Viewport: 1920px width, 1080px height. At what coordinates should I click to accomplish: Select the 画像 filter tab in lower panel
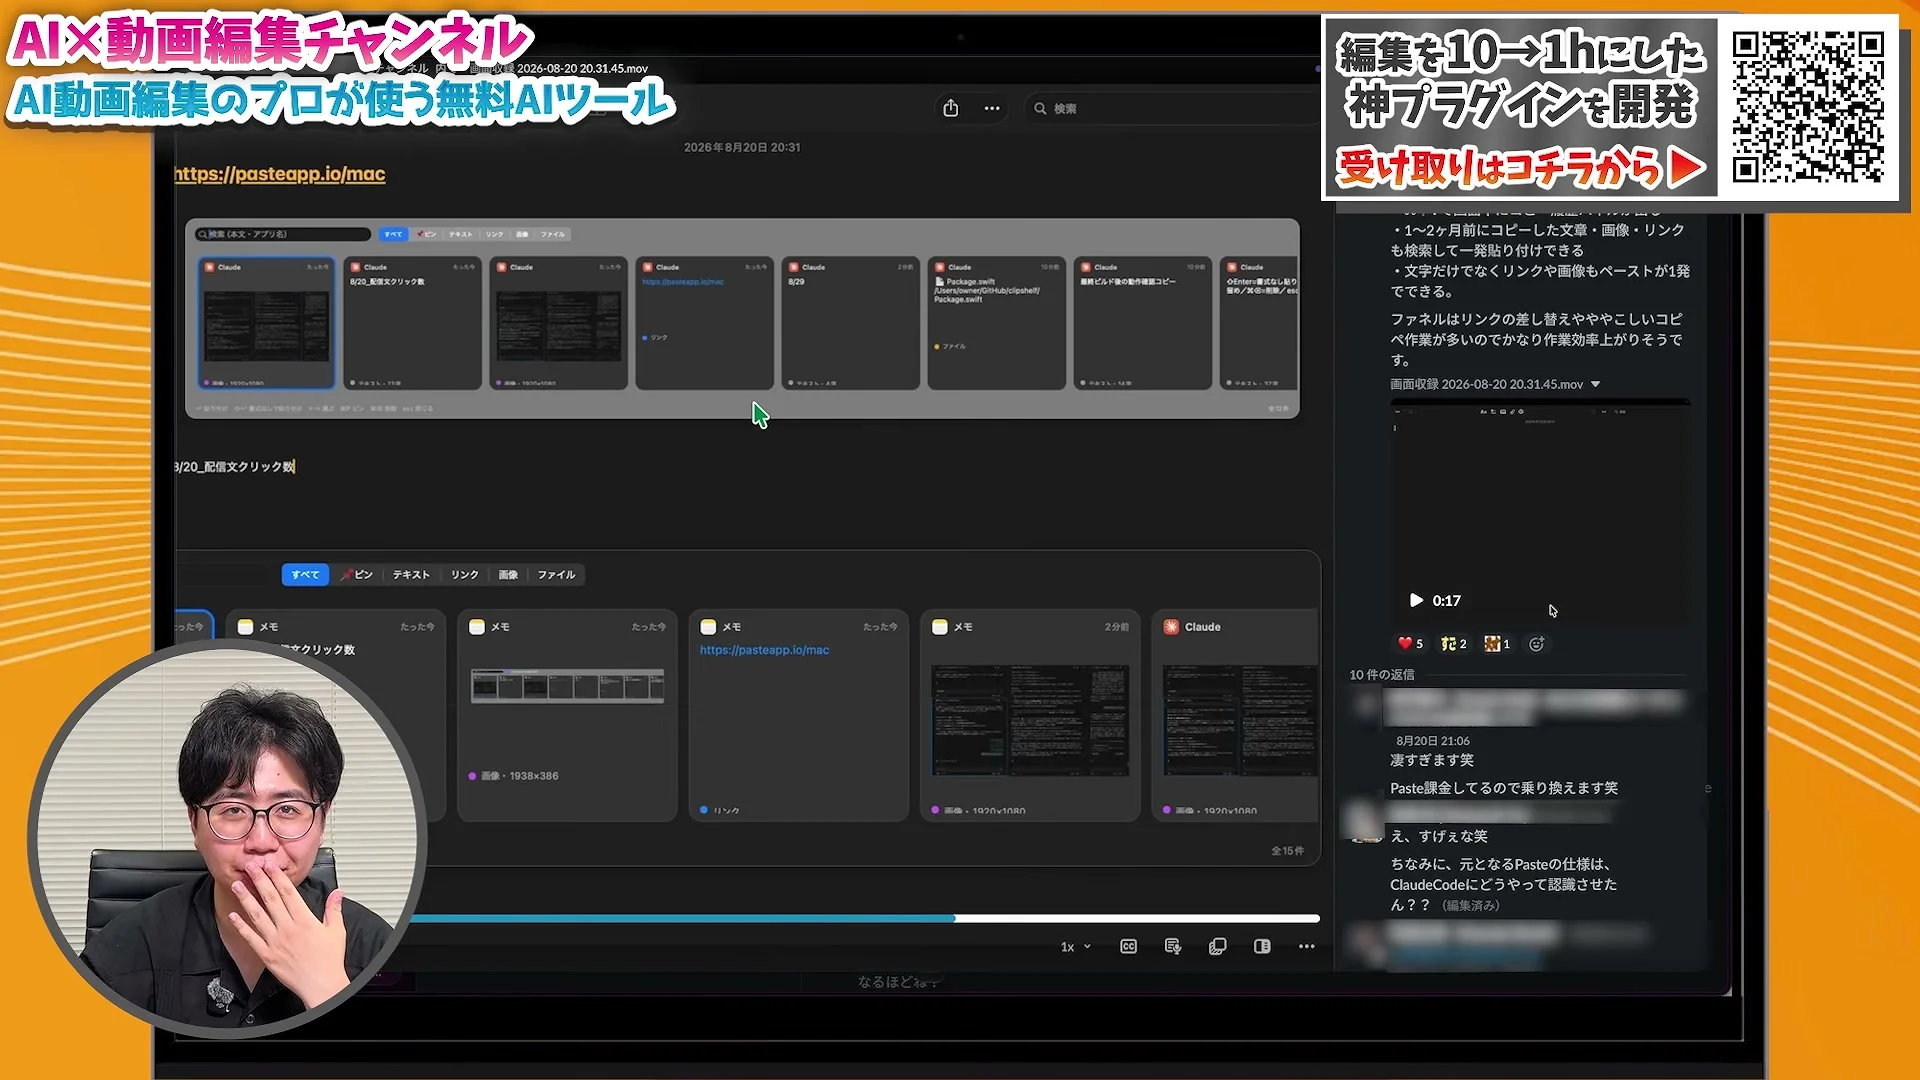(509, 575)
